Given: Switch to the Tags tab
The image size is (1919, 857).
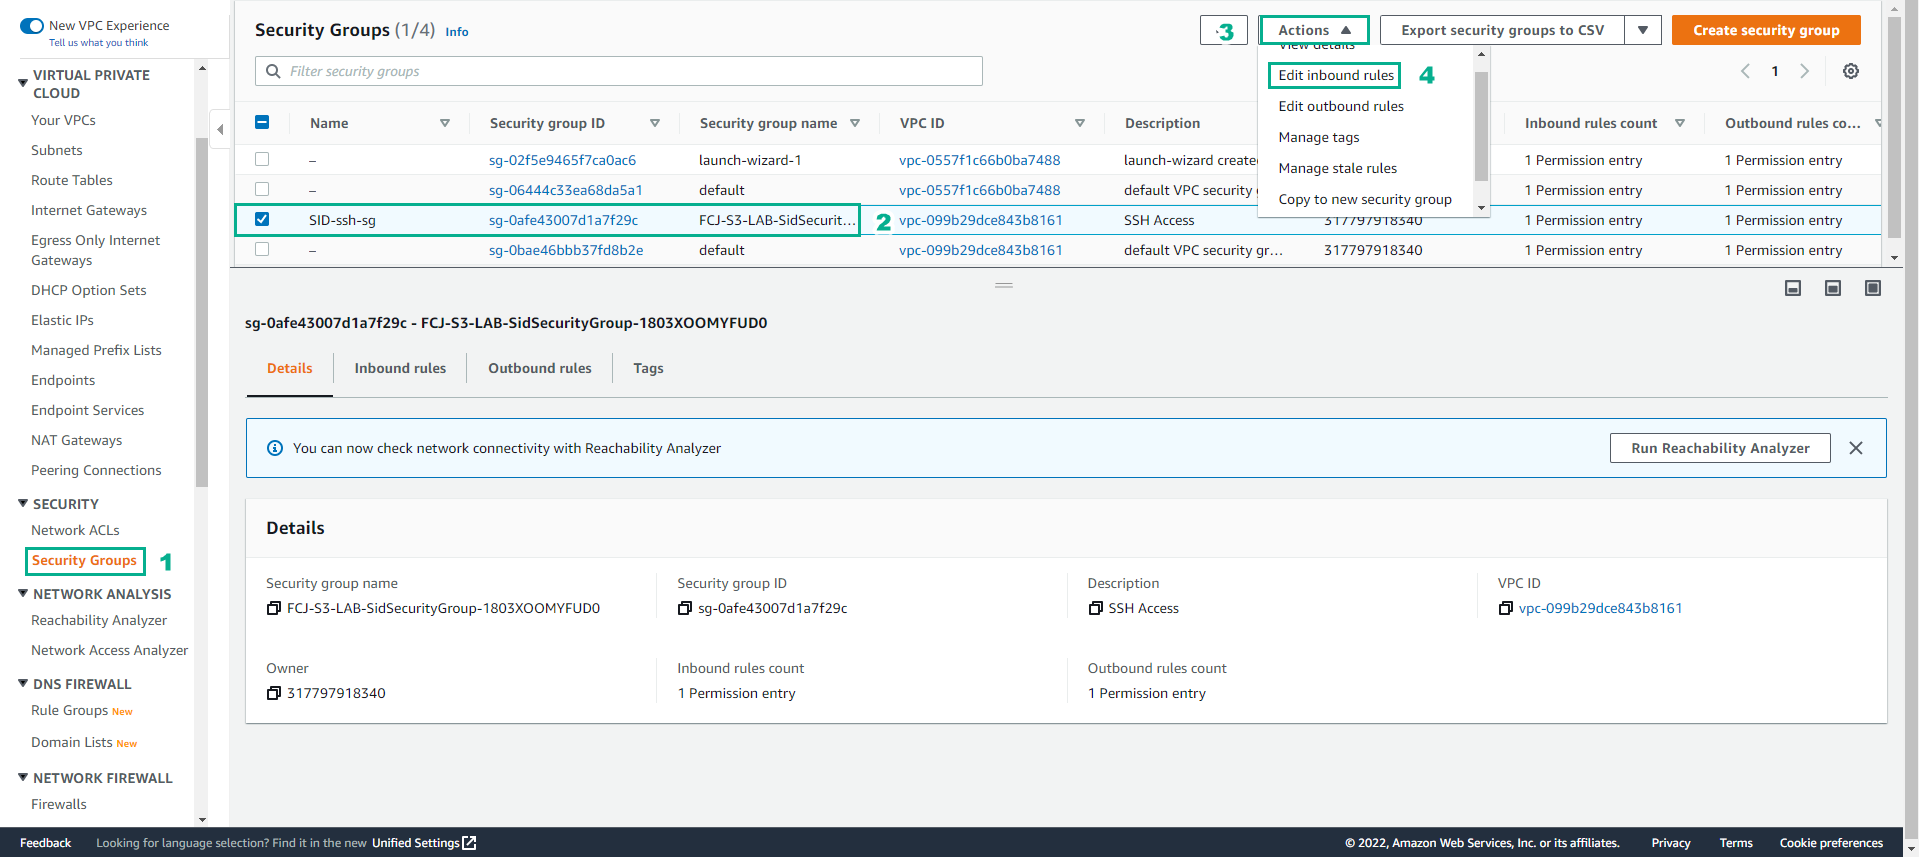Looking at the screenshot, I should tap(648, 368).
